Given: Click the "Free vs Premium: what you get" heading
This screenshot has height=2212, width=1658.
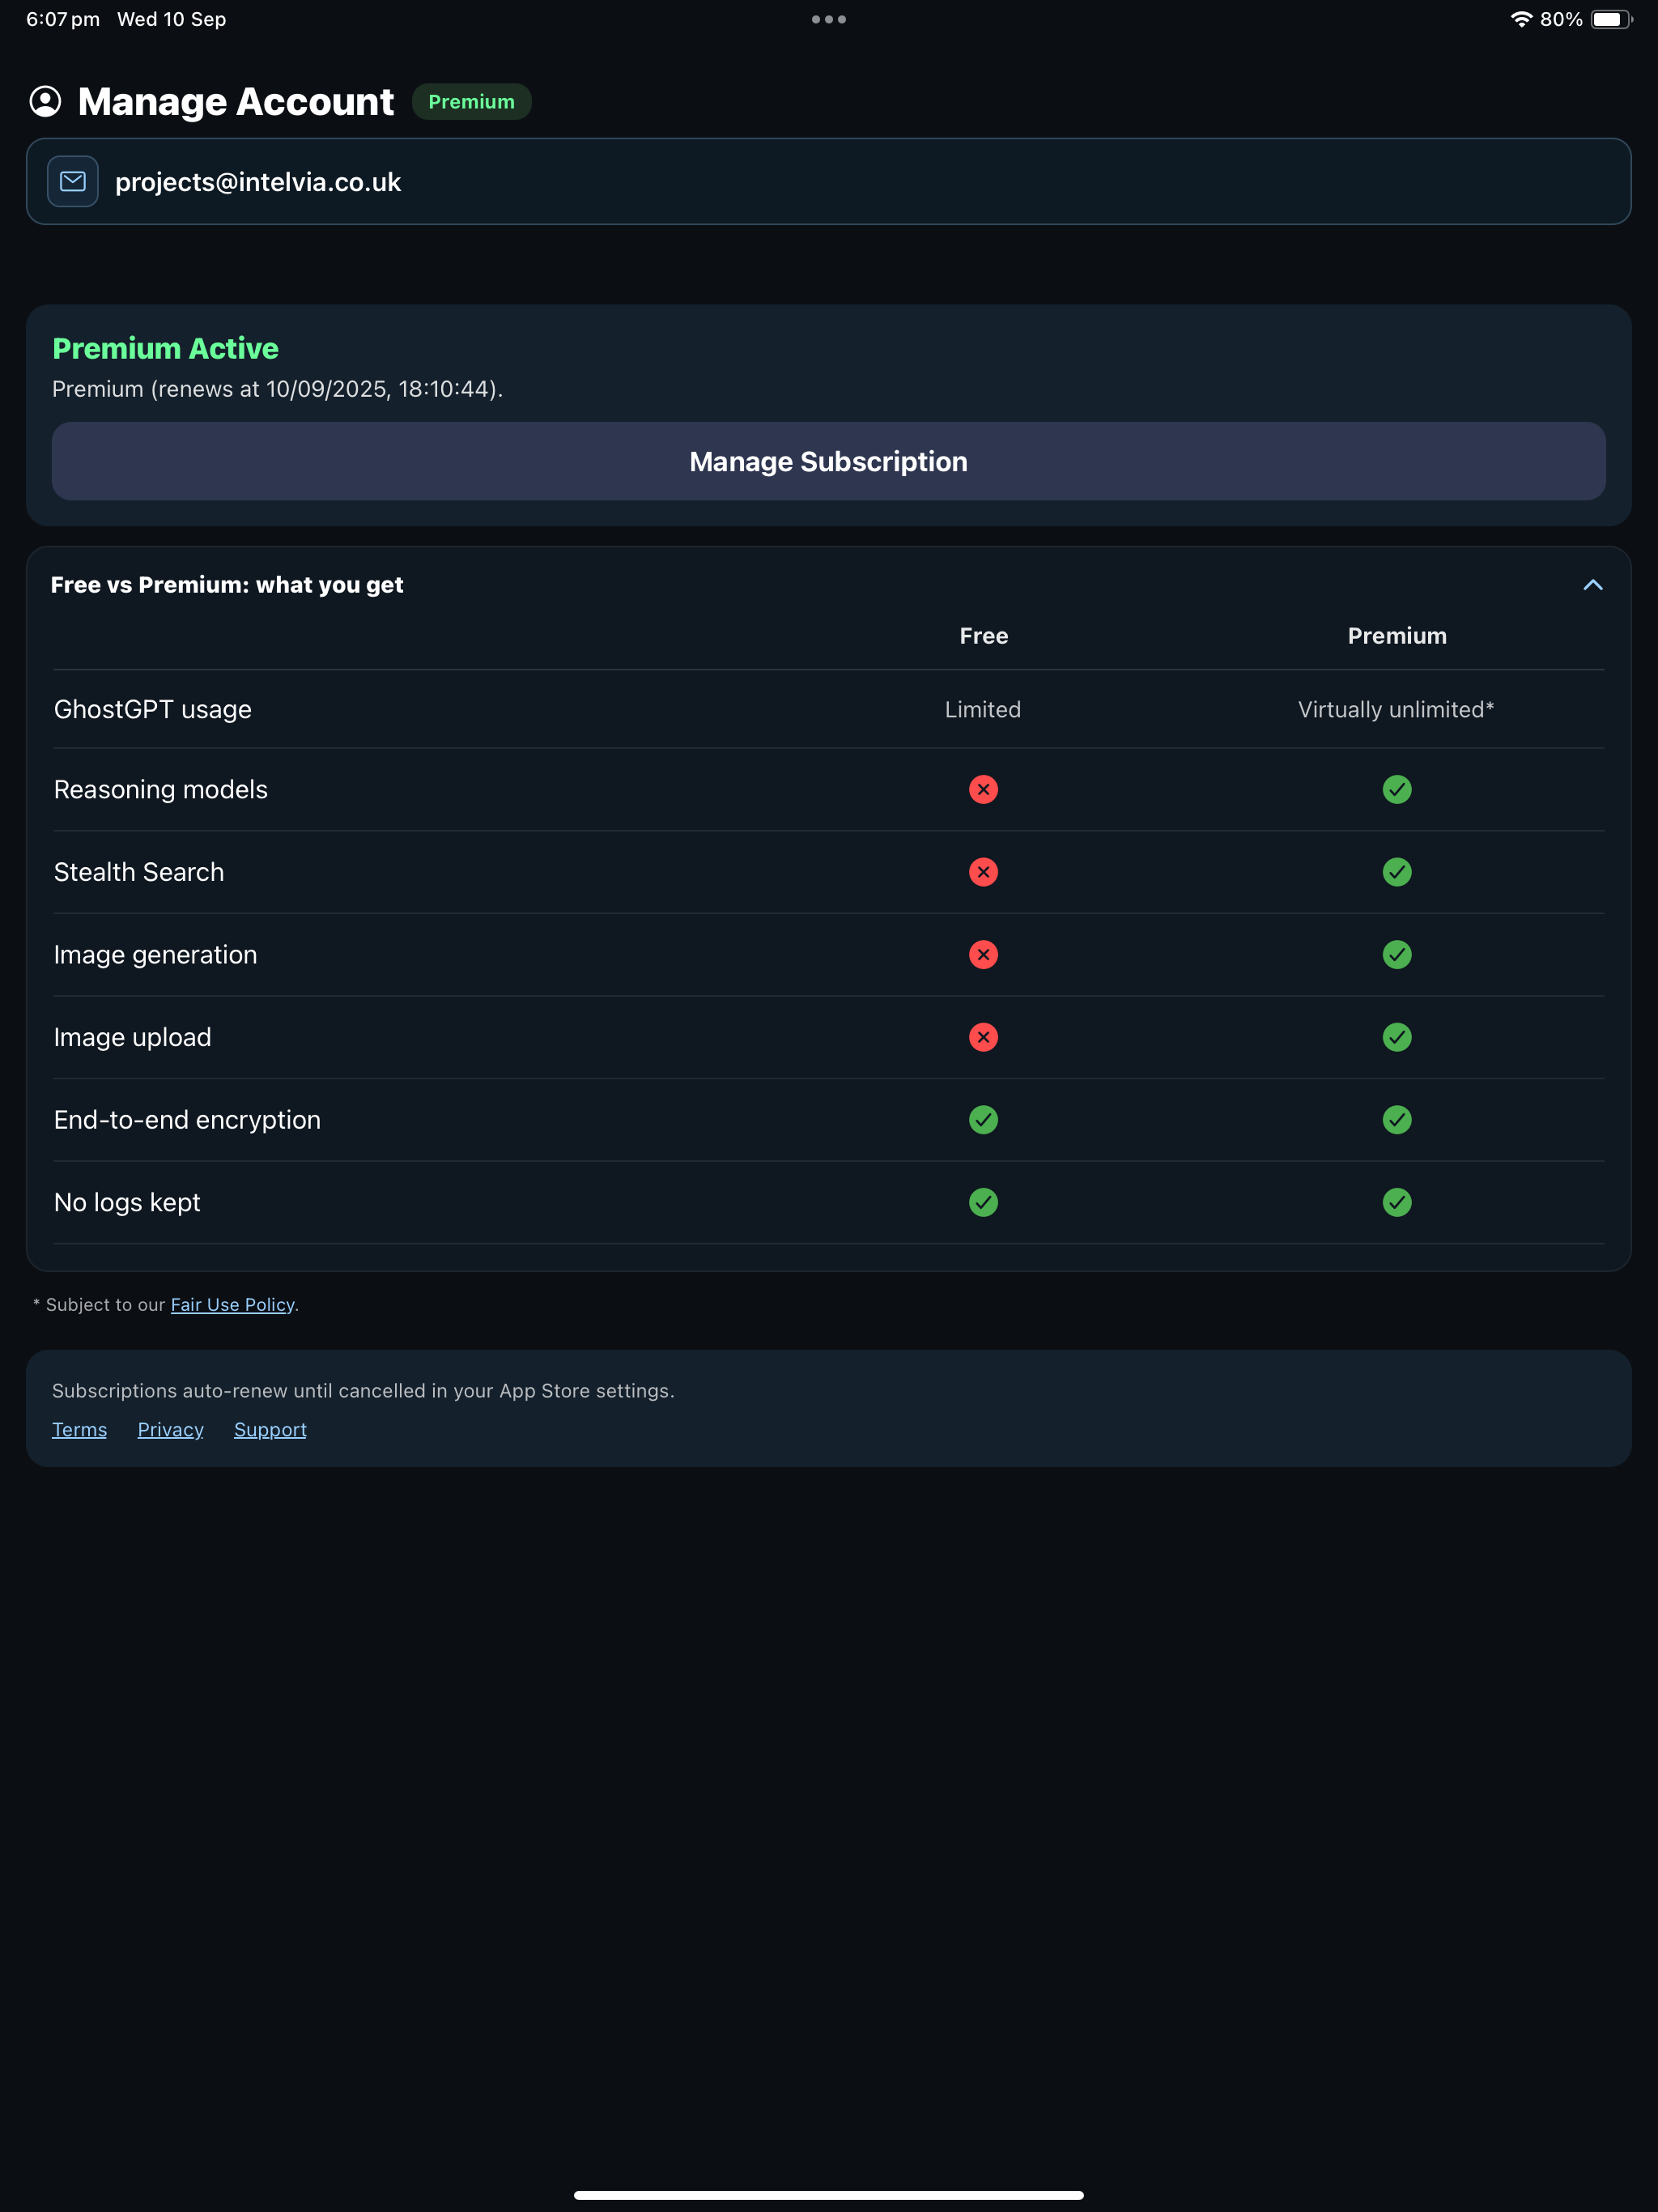Looking at the screenshot, I should click(x=227, y=585).
